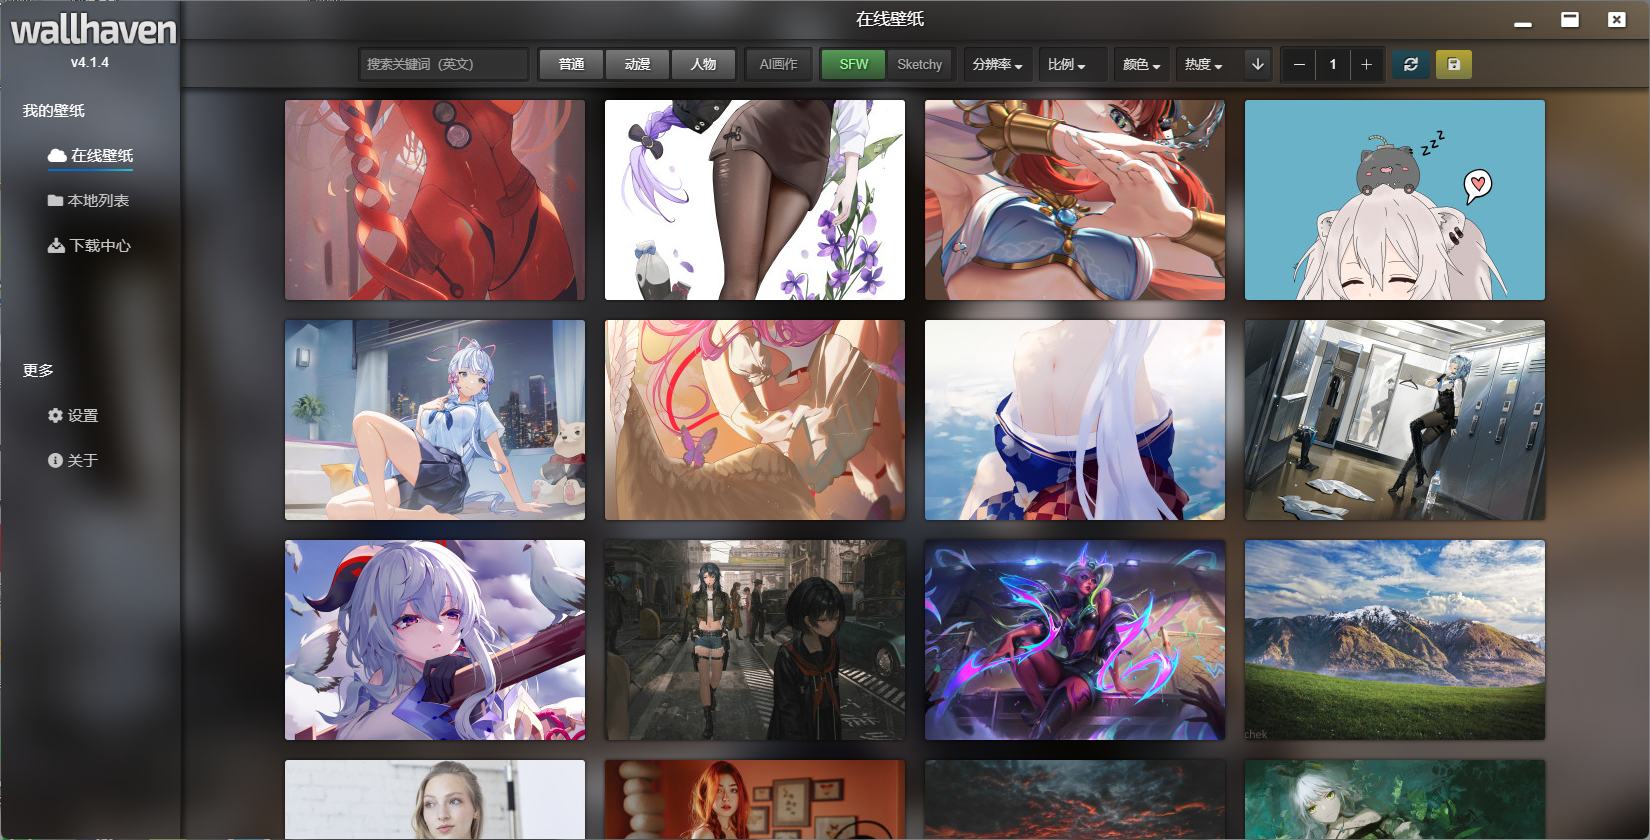Open the dark city street girls wallpaper
This screenshot has height=840, width=1650.
coord(755,640)
